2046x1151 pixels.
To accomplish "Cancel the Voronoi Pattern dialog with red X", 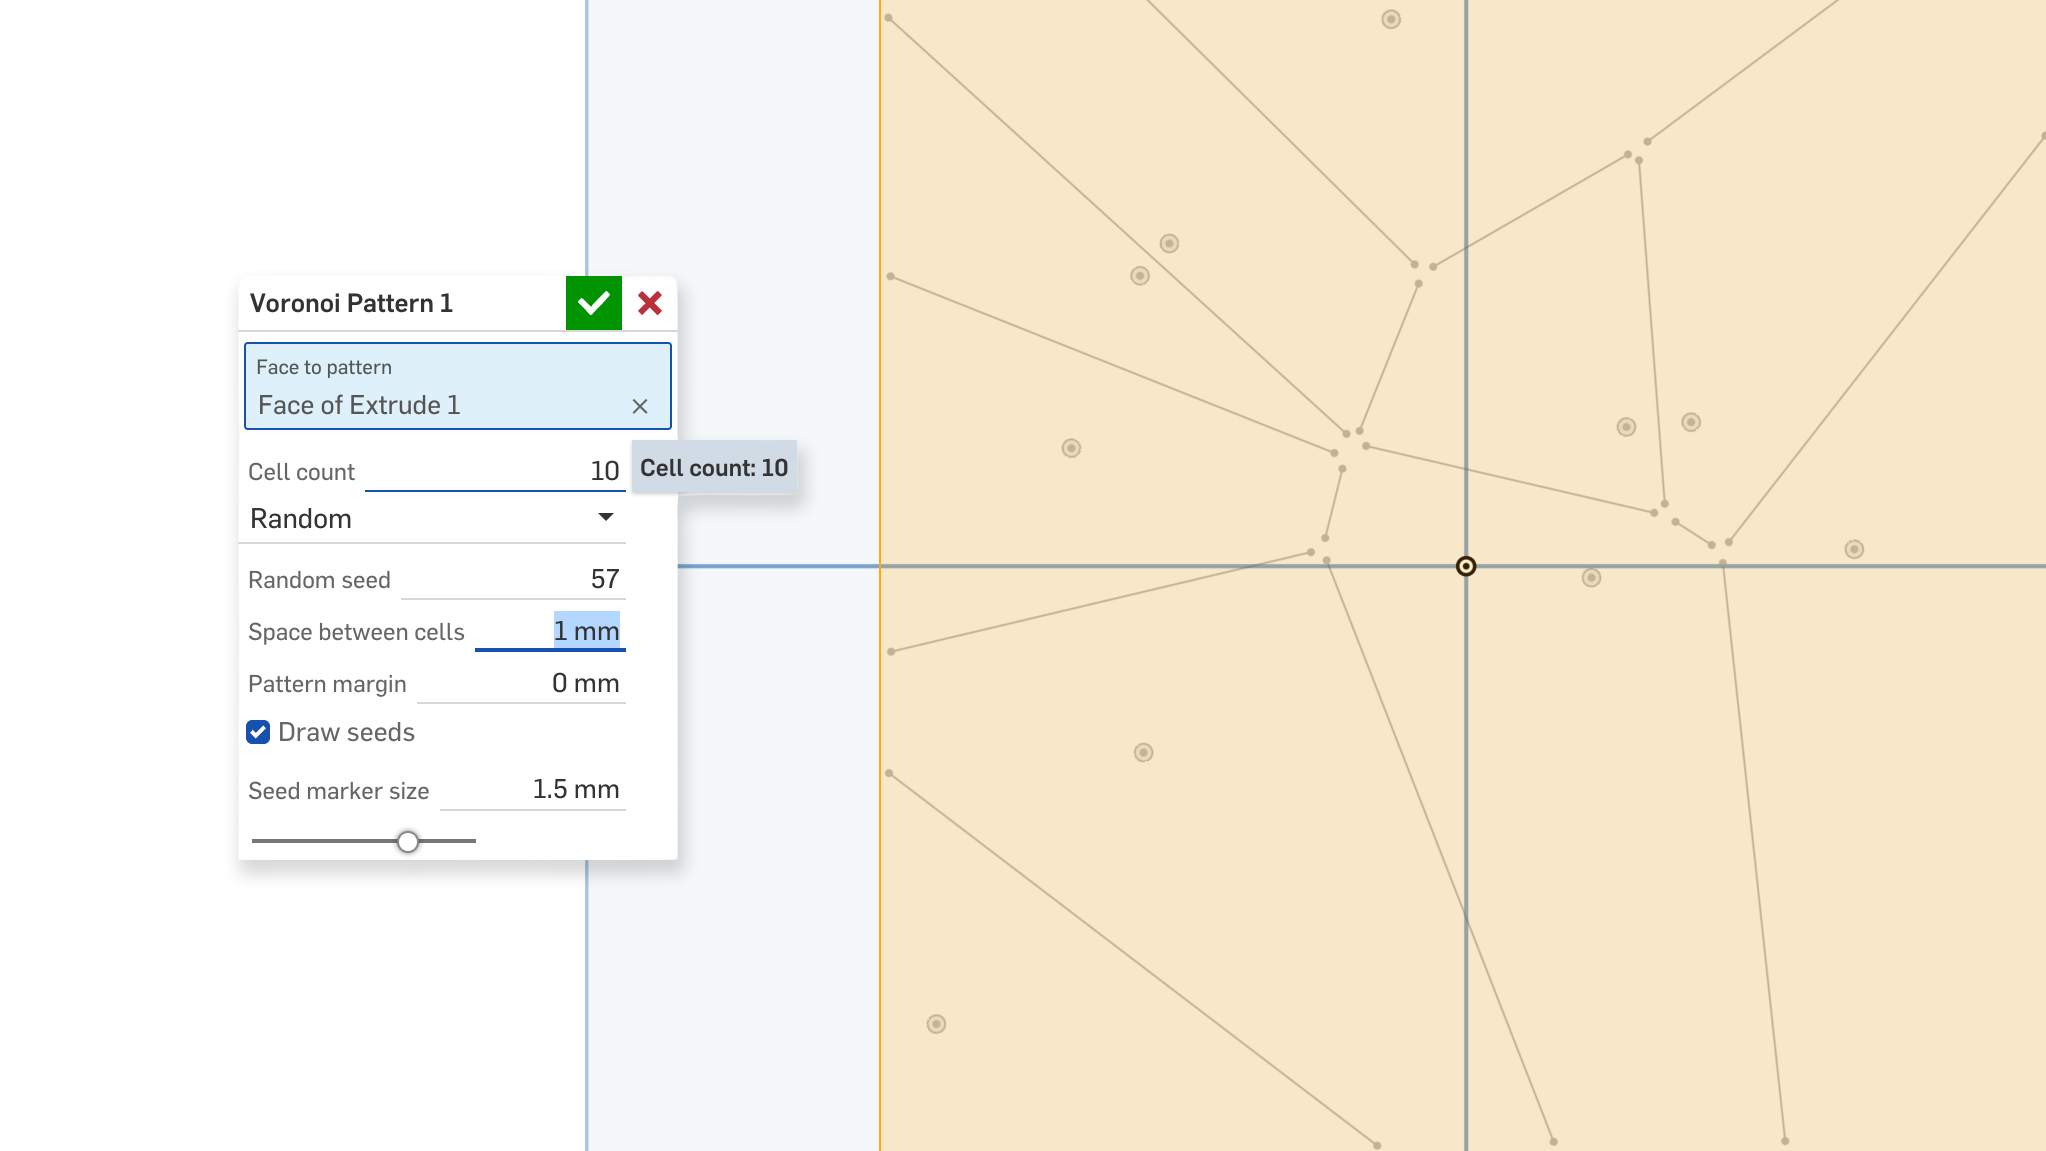I will [650, 303].
